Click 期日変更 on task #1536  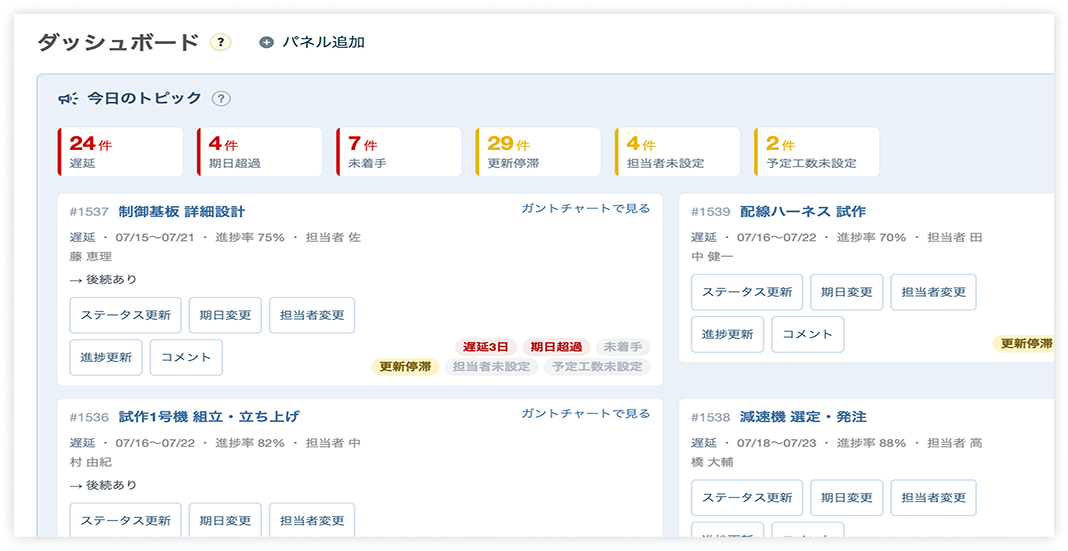coord(225,520)
